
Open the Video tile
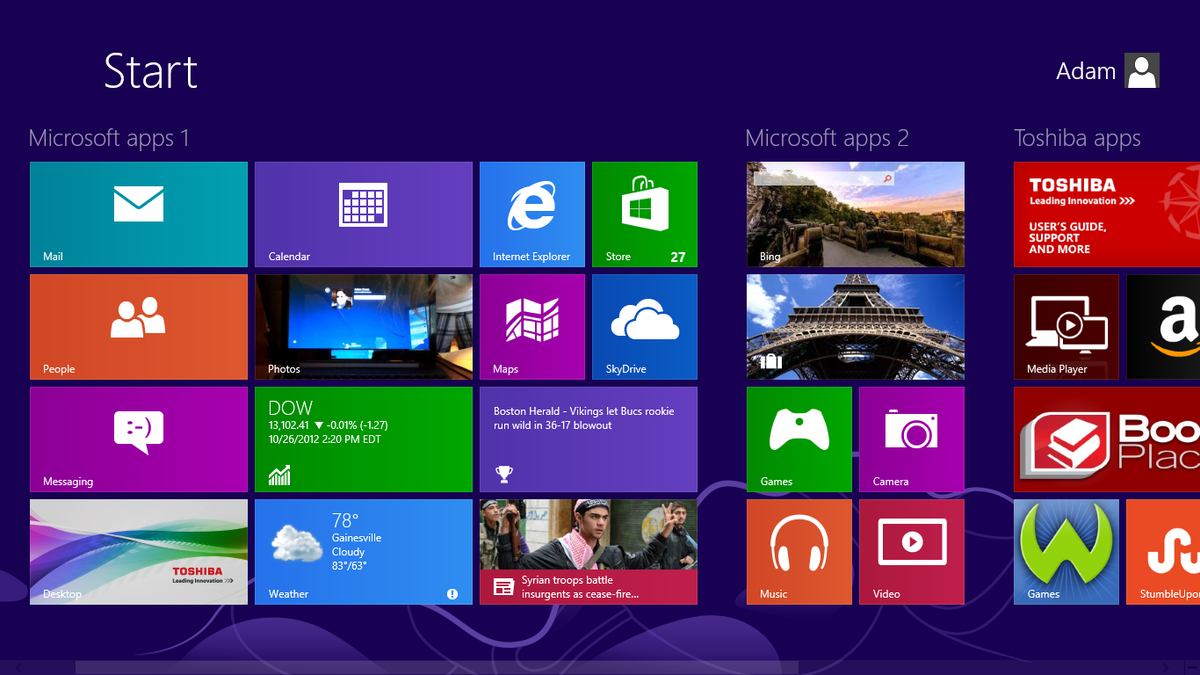point(912,552)
